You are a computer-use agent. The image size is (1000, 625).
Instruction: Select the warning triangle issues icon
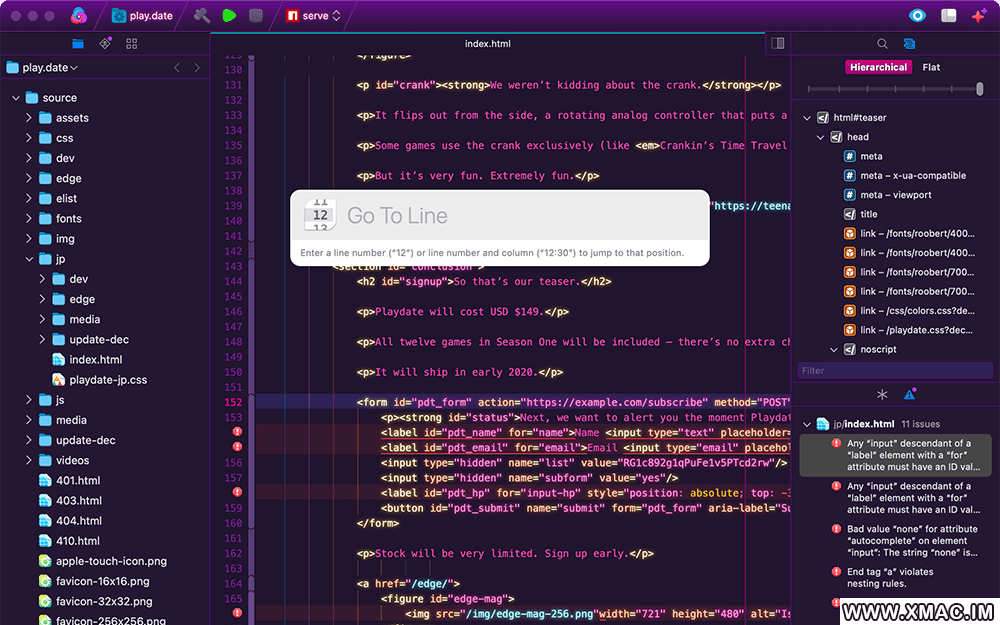[910, 394]
